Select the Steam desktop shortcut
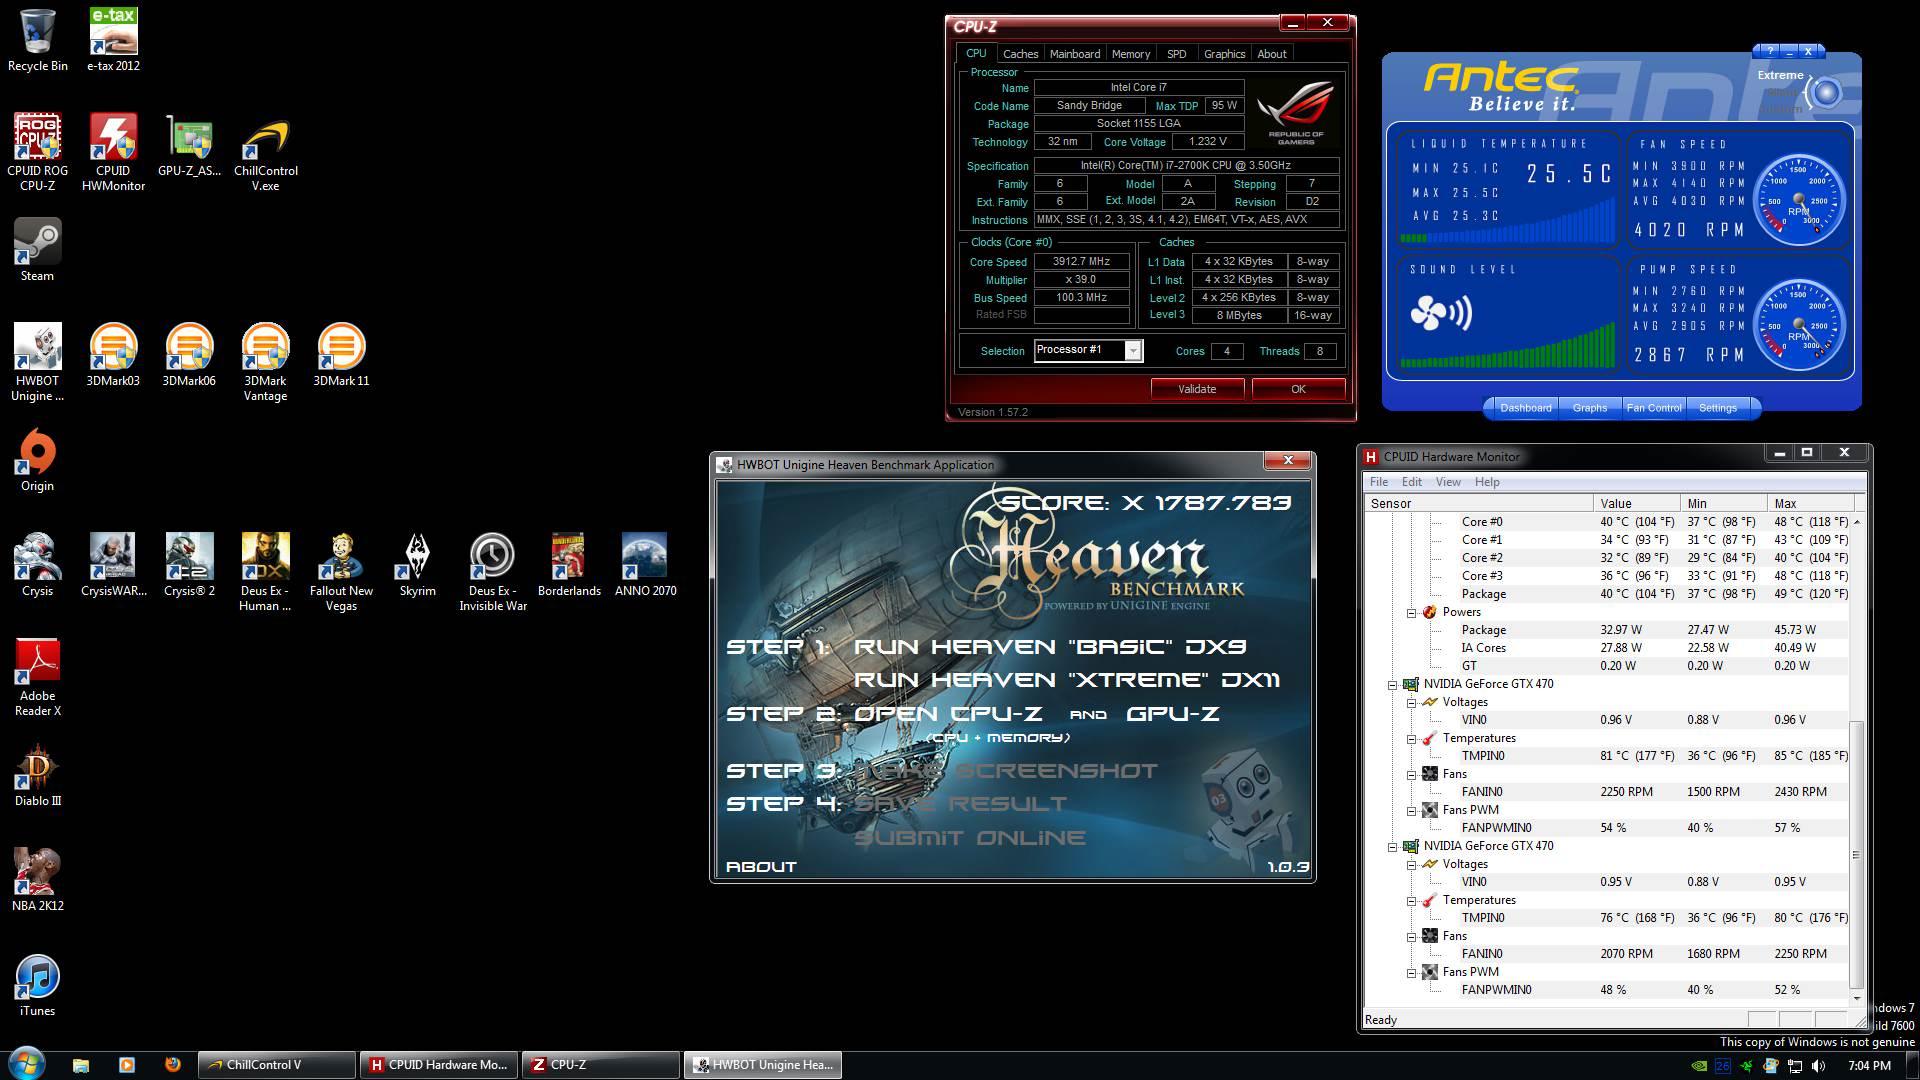The width and height of the screenshot is (1920, 1080). point(37,250)
